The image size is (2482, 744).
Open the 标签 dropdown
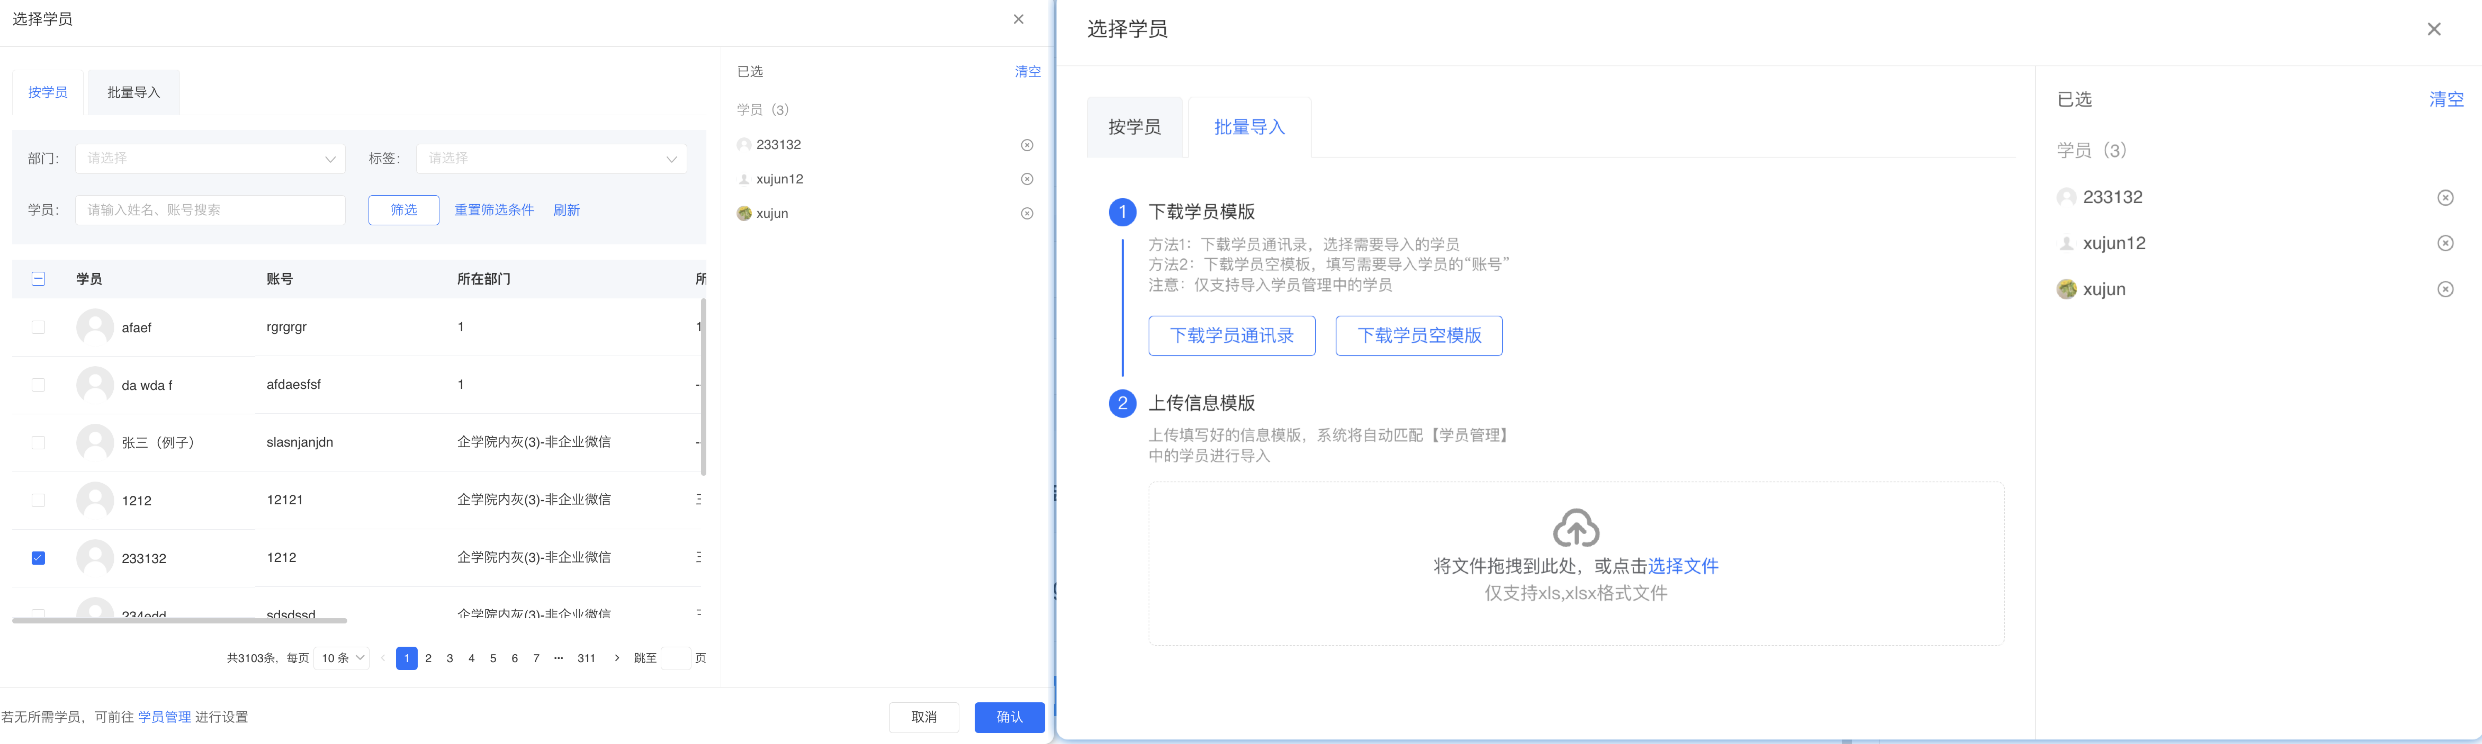click(x=552, y=158)
